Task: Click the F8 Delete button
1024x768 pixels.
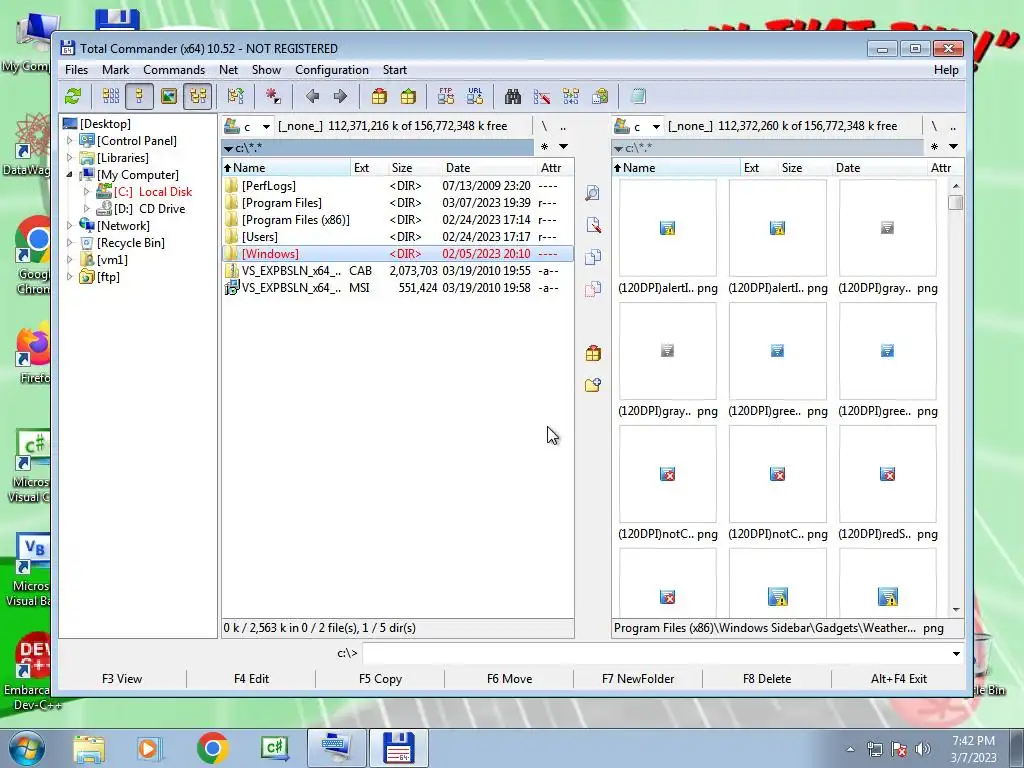Action: (767, 679)
